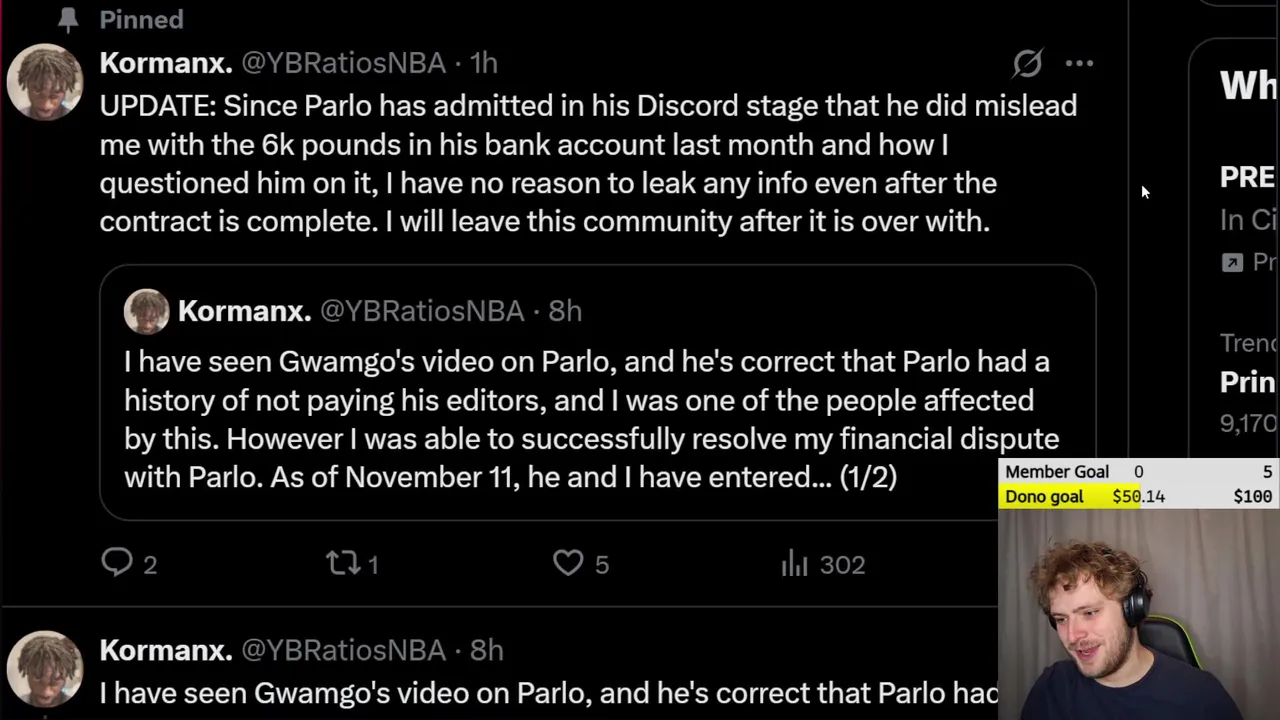Click the reply icon on pinned post
Viewport: 1280px width, 720px height.
(x=117, y=563)
